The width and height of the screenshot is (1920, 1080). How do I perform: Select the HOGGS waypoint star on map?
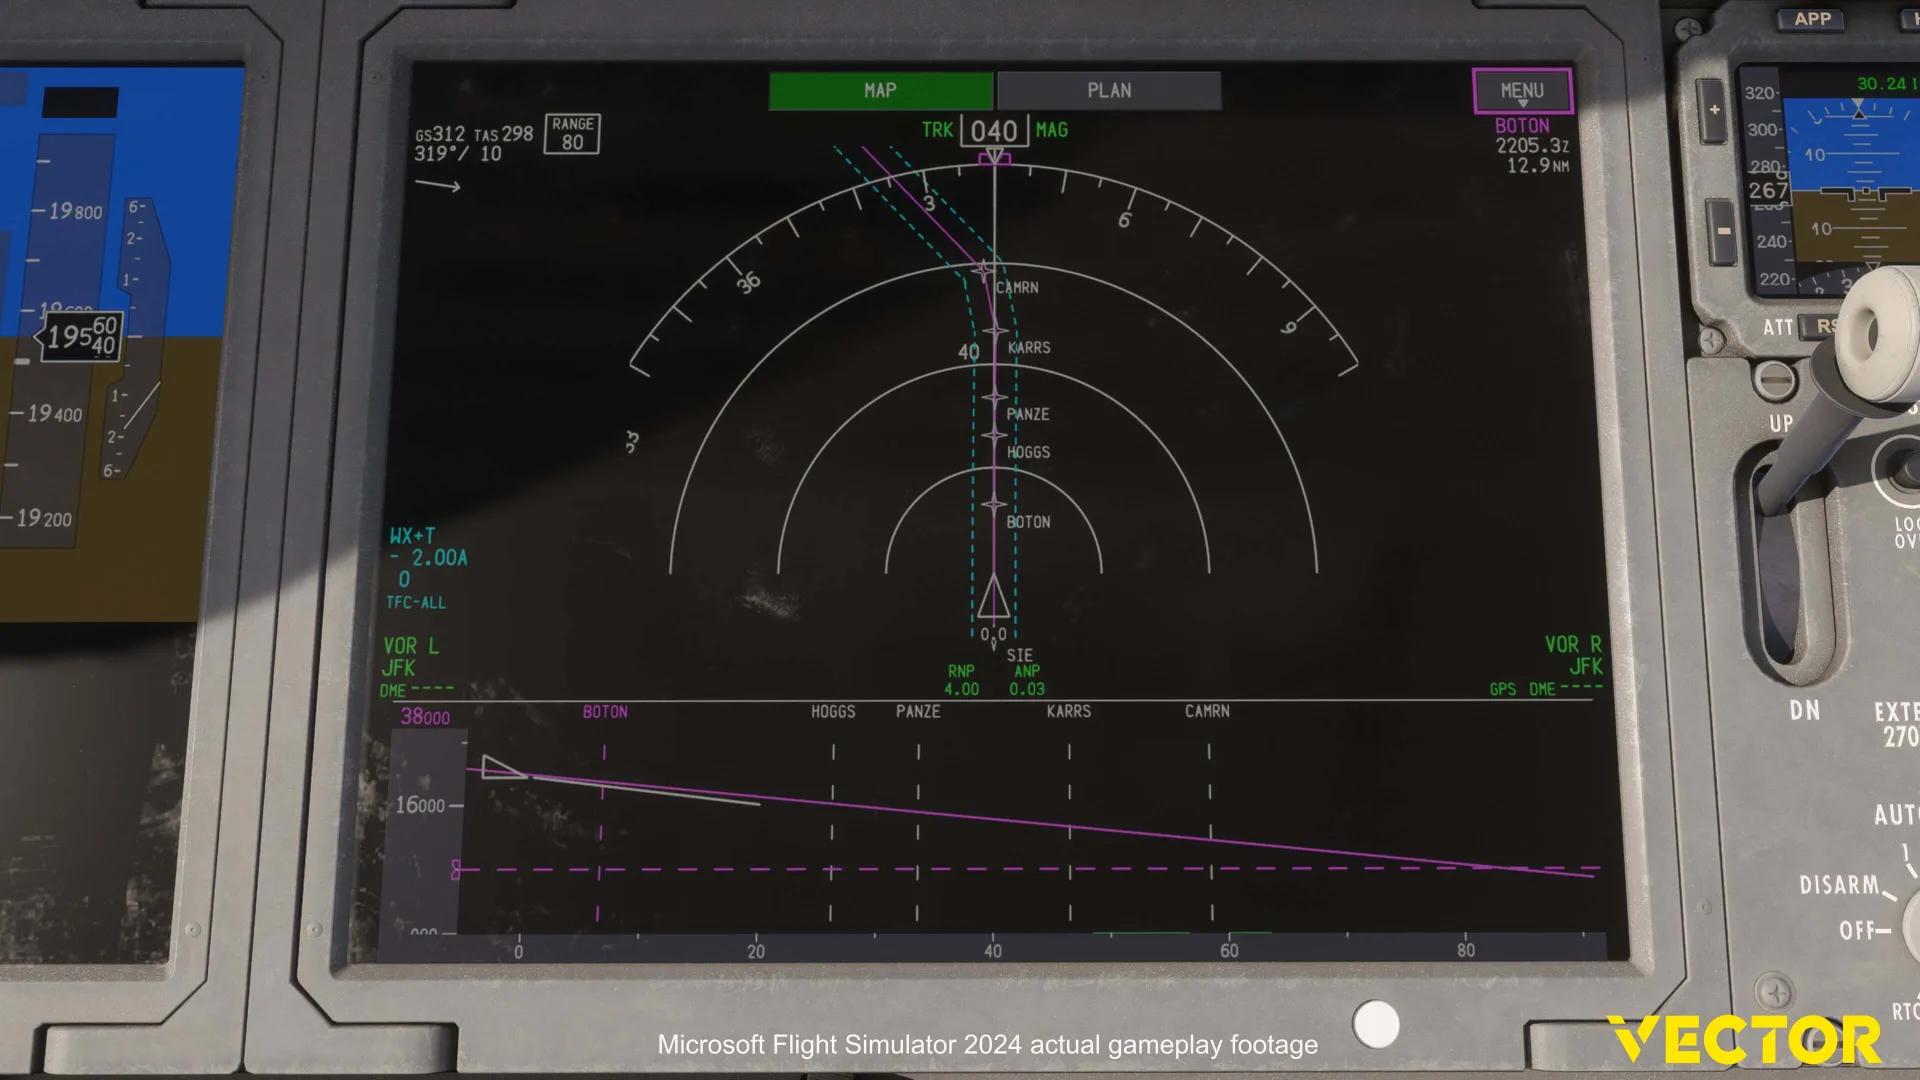pyautogui.click(x=994, y=436)
